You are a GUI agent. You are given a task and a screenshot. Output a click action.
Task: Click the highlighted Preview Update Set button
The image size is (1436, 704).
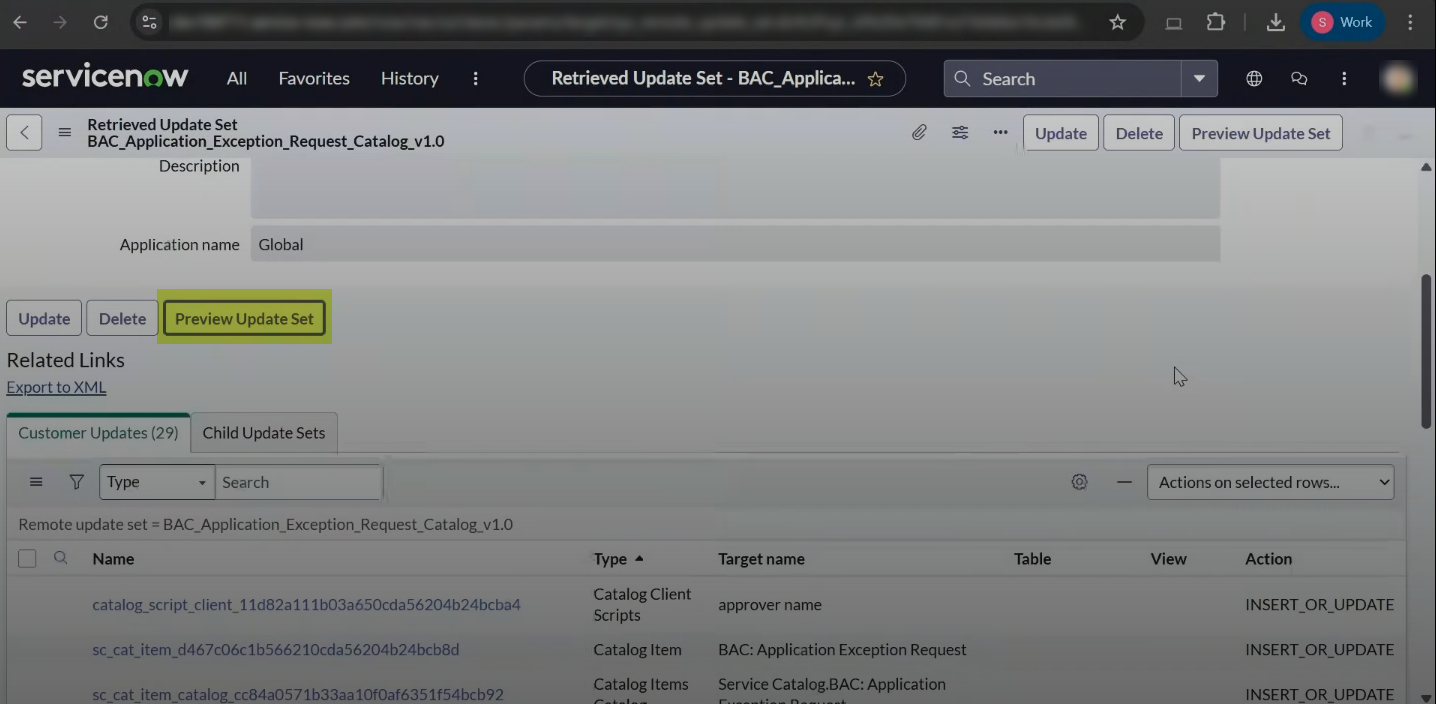tap(244, 319)
